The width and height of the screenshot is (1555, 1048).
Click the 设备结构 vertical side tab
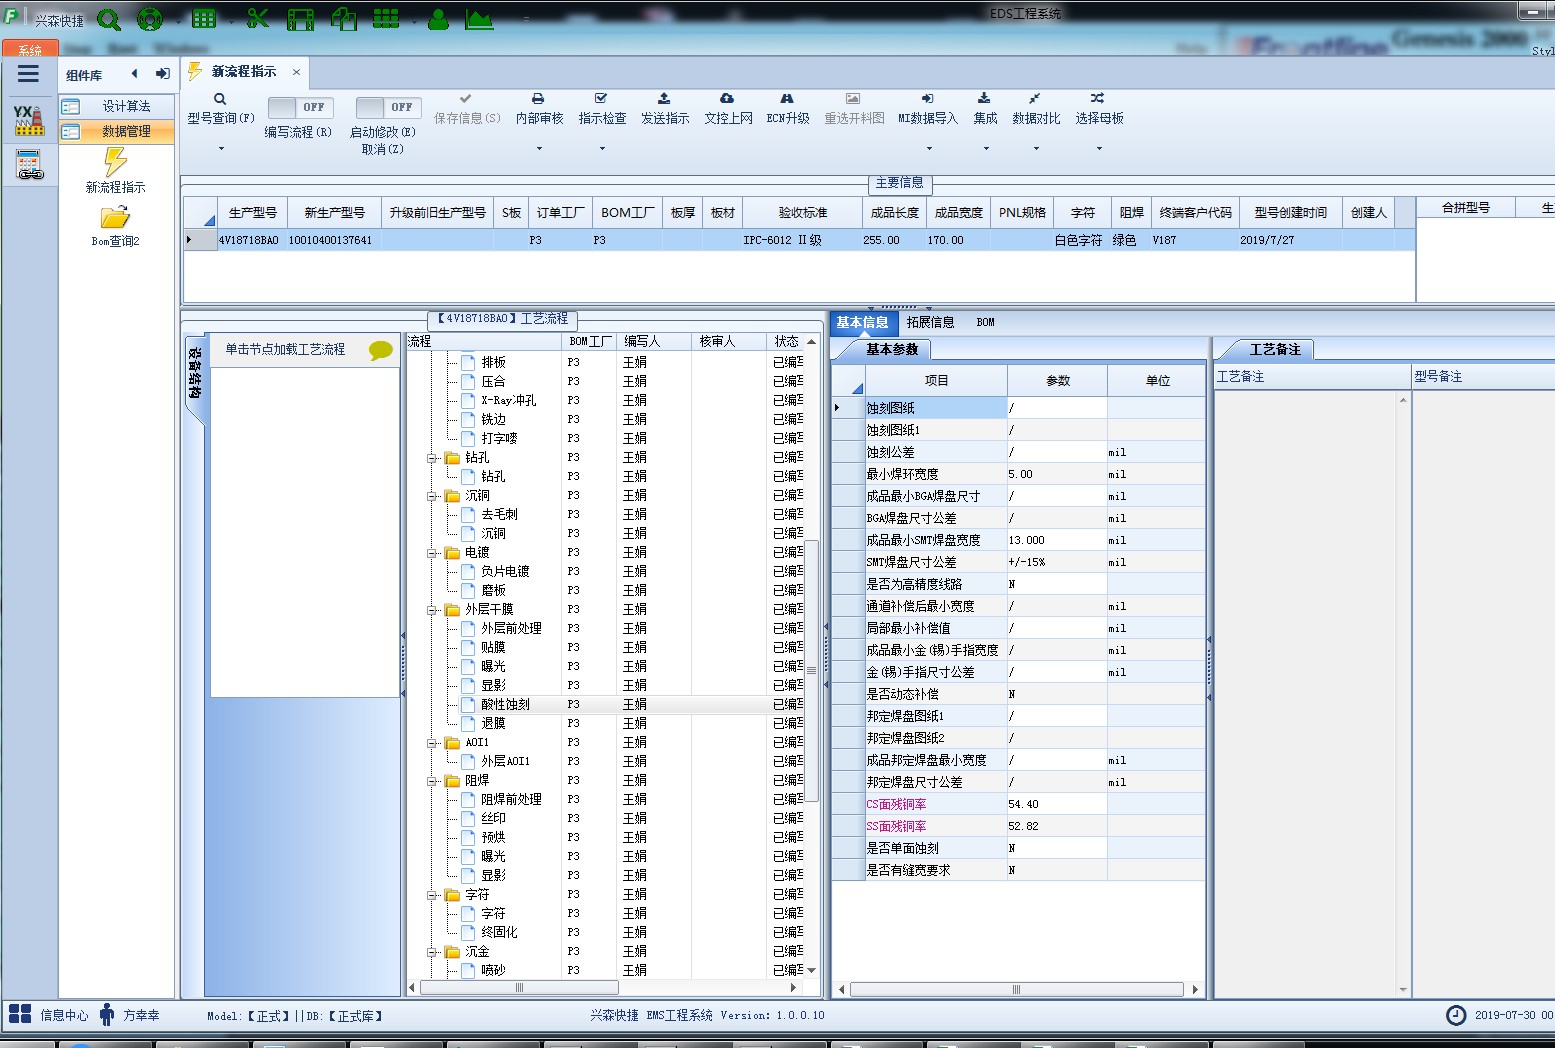coord(195,375)
